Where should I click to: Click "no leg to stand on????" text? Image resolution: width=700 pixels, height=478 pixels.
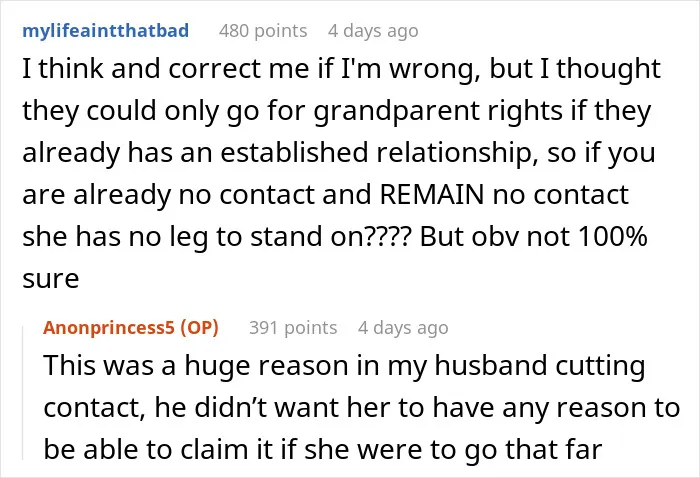pyautogui.click(x=269, y=237)
